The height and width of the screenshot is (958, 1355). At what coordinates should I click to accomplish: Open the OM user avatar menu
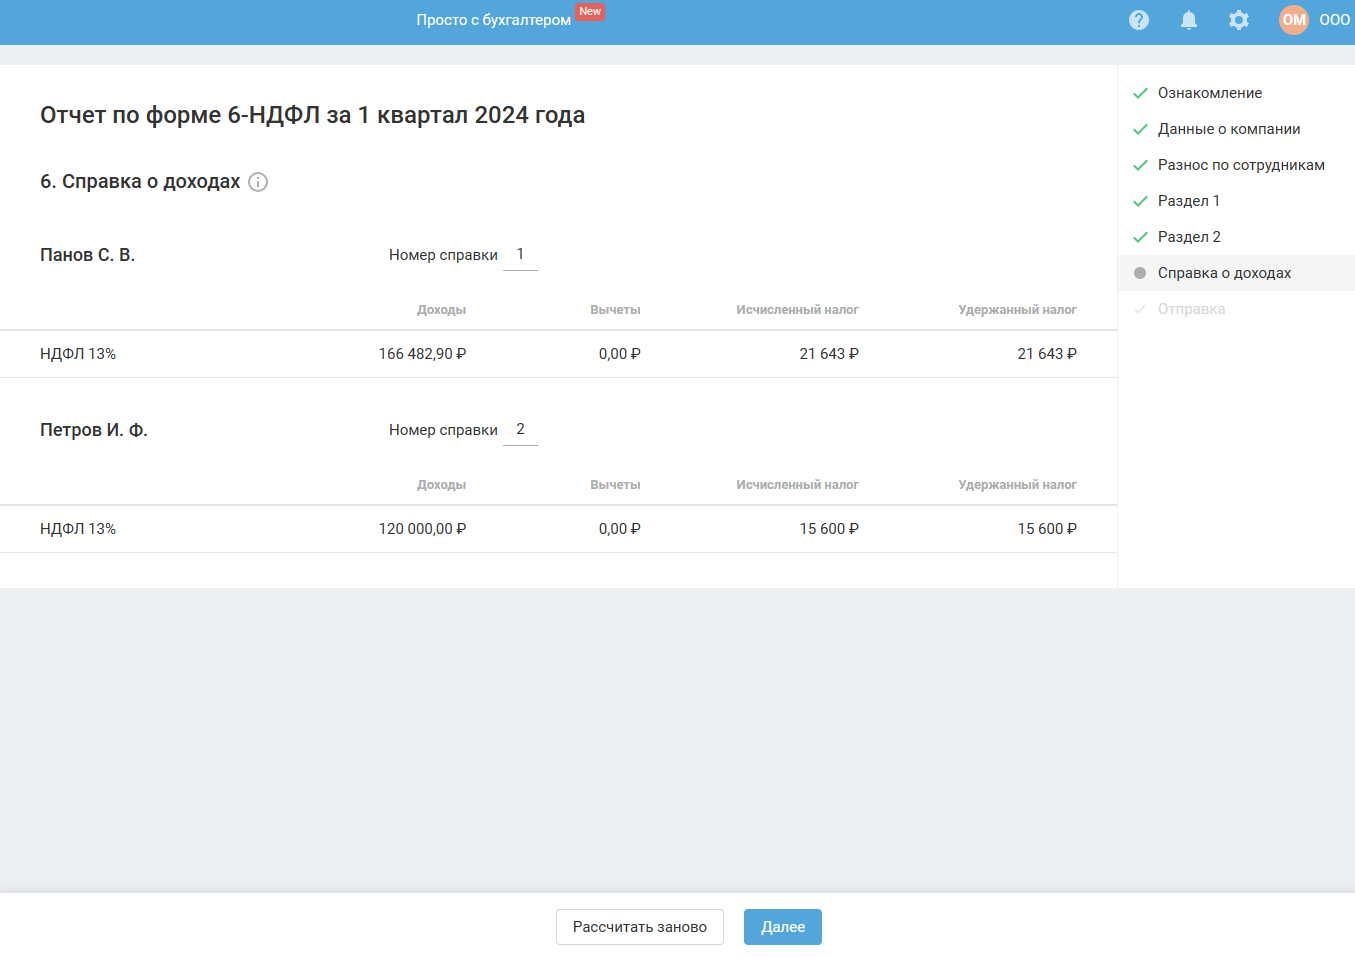point(1294,20)
